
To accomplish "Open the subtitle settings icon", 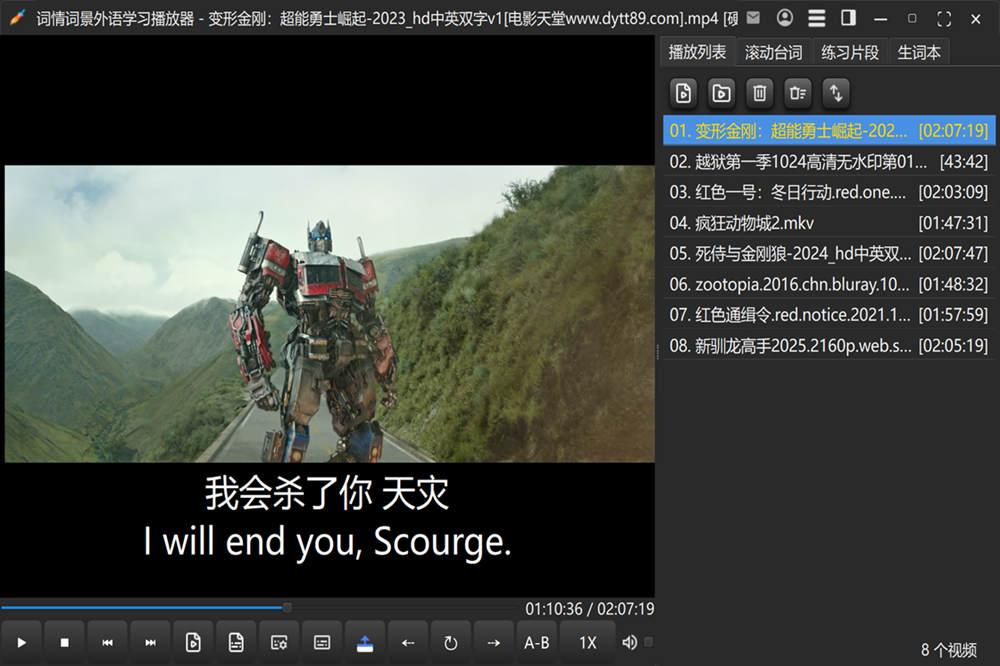I will pos(280,642).
